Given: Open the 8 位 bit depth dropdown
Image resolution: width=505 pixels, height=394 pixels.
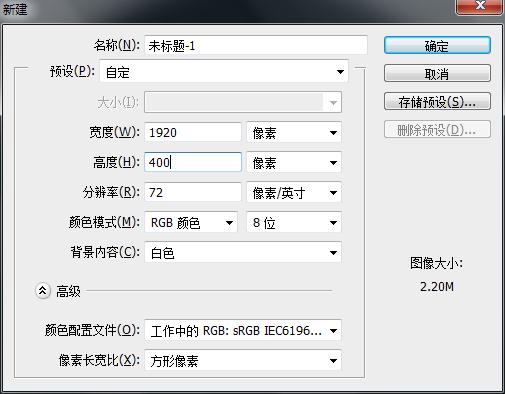Looking at the screenshot, I should tap(294, 223).
